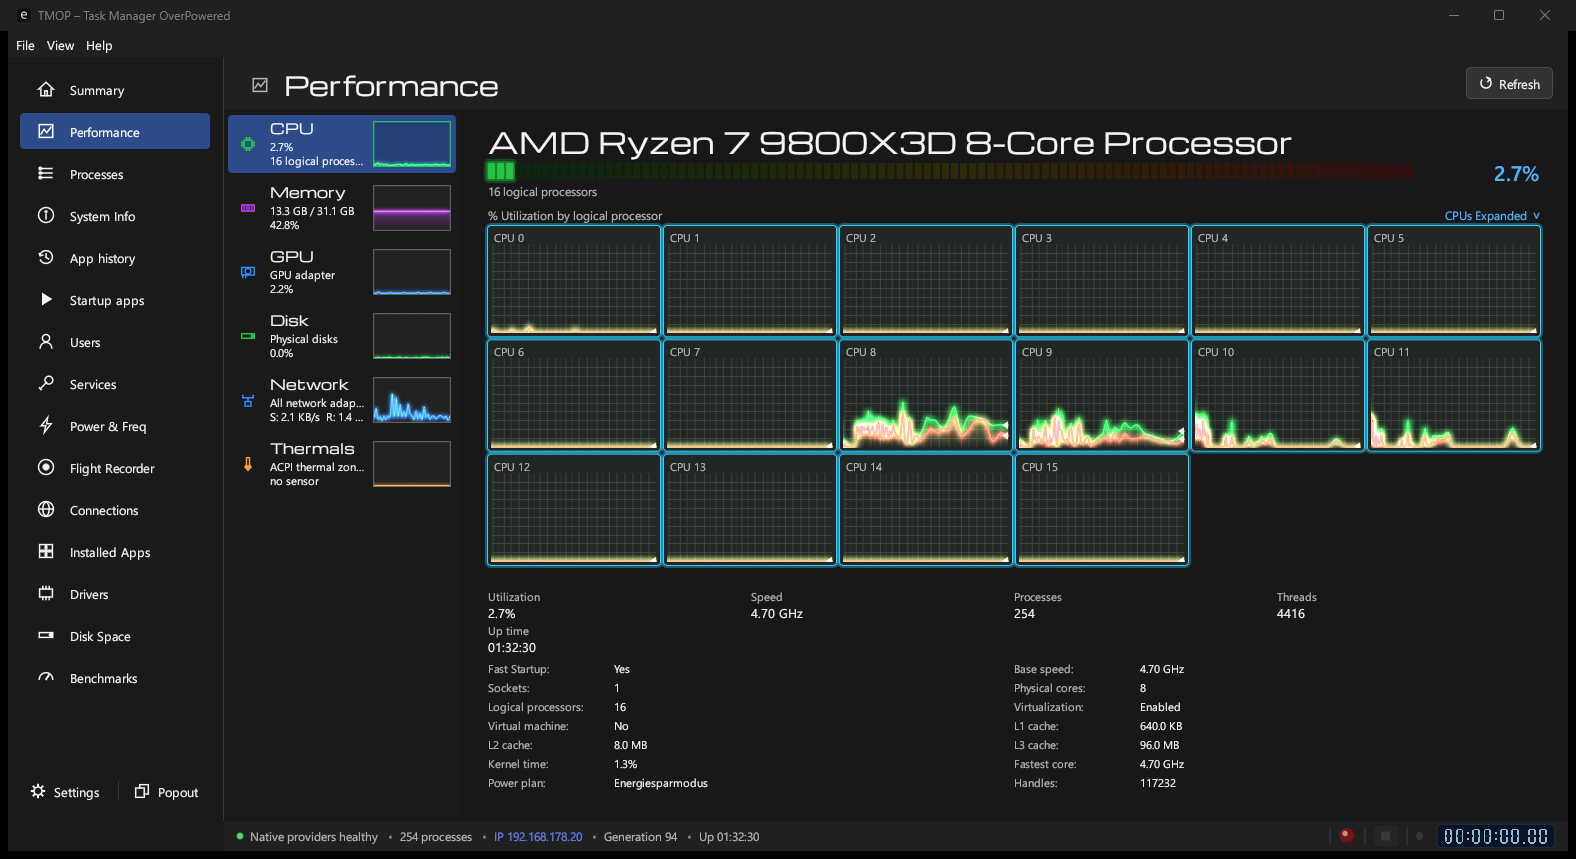Screen dimensions: 1576x859
Task: Click the "Generation 94" status entry
Action: tap(640, 837)
